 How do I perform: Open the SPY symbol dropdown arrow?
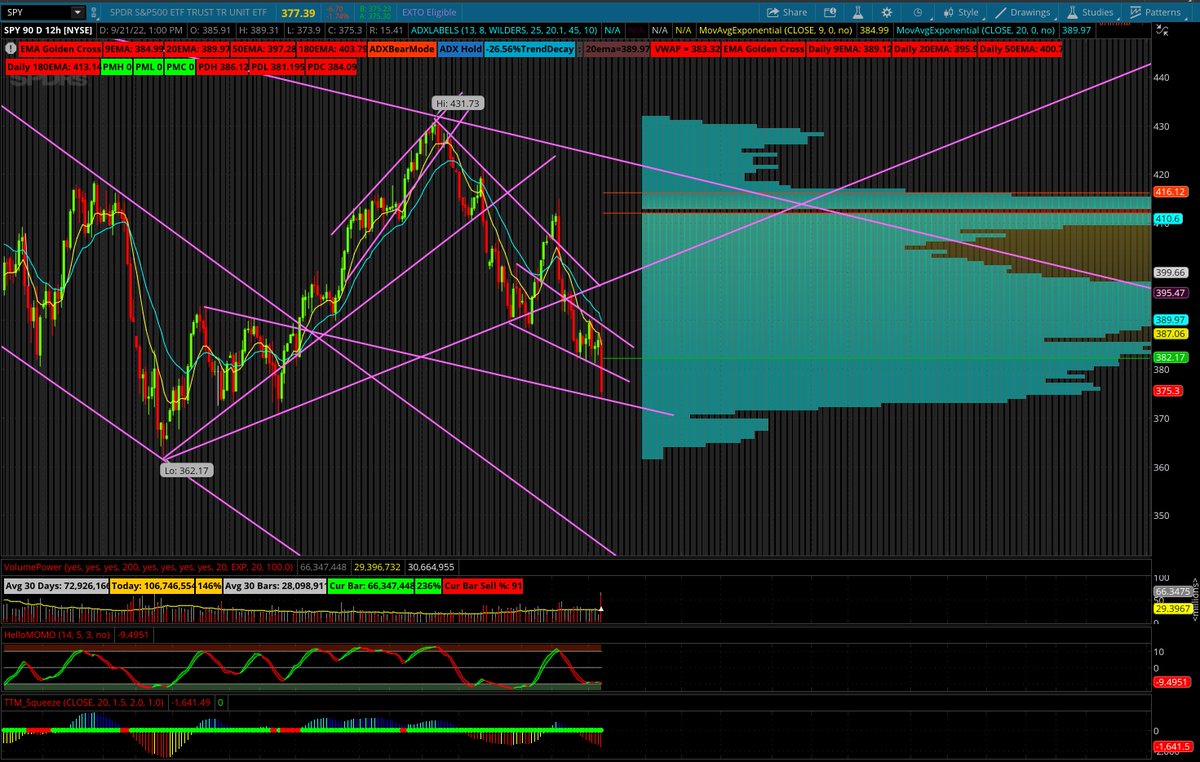click(x=78, y=13)
